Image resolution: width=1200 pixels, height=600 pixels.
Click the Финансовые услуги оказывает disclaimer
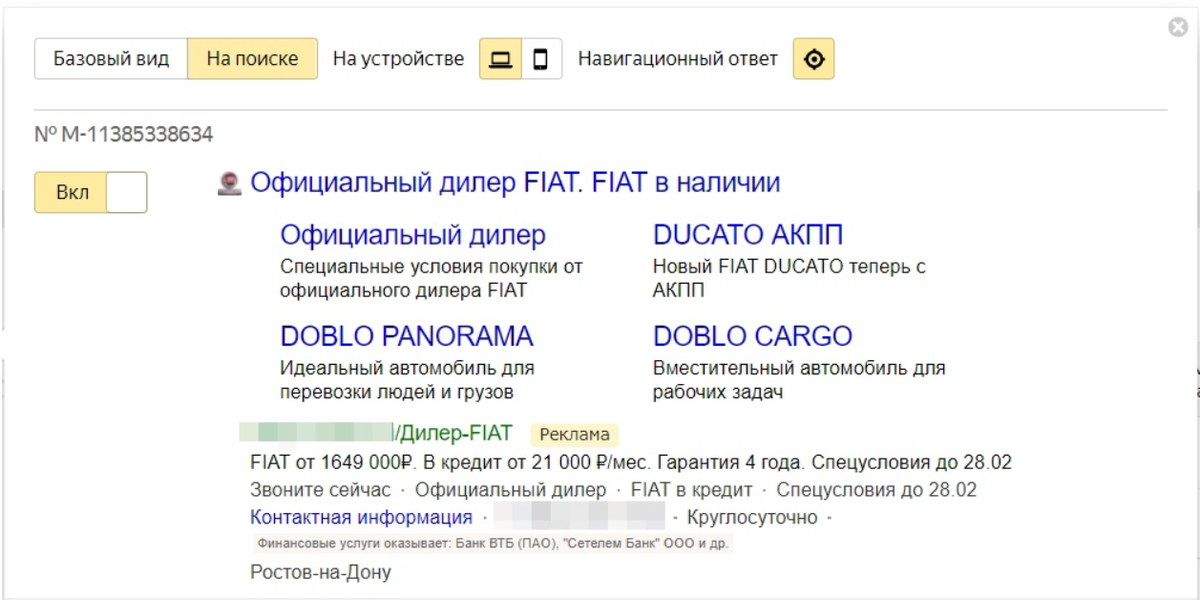(494, 545)
